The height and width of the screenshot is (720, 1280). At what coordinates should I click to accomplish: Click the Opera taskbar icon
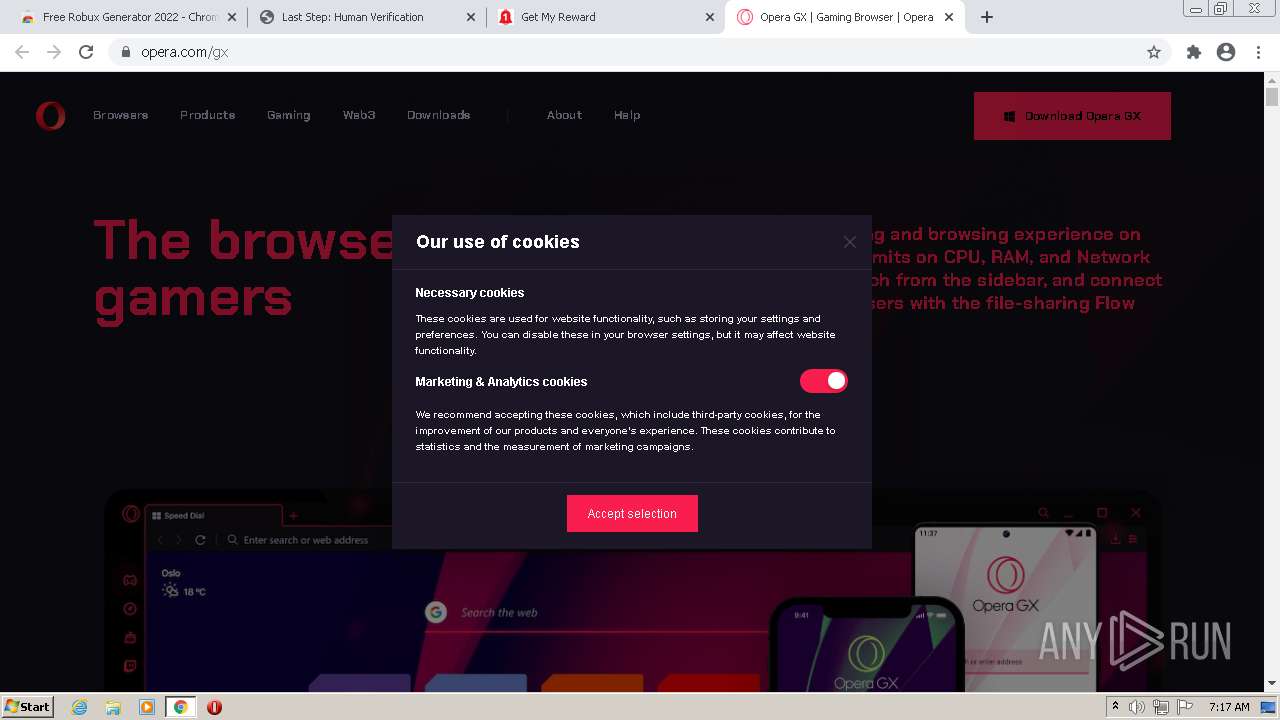[214, 707]
